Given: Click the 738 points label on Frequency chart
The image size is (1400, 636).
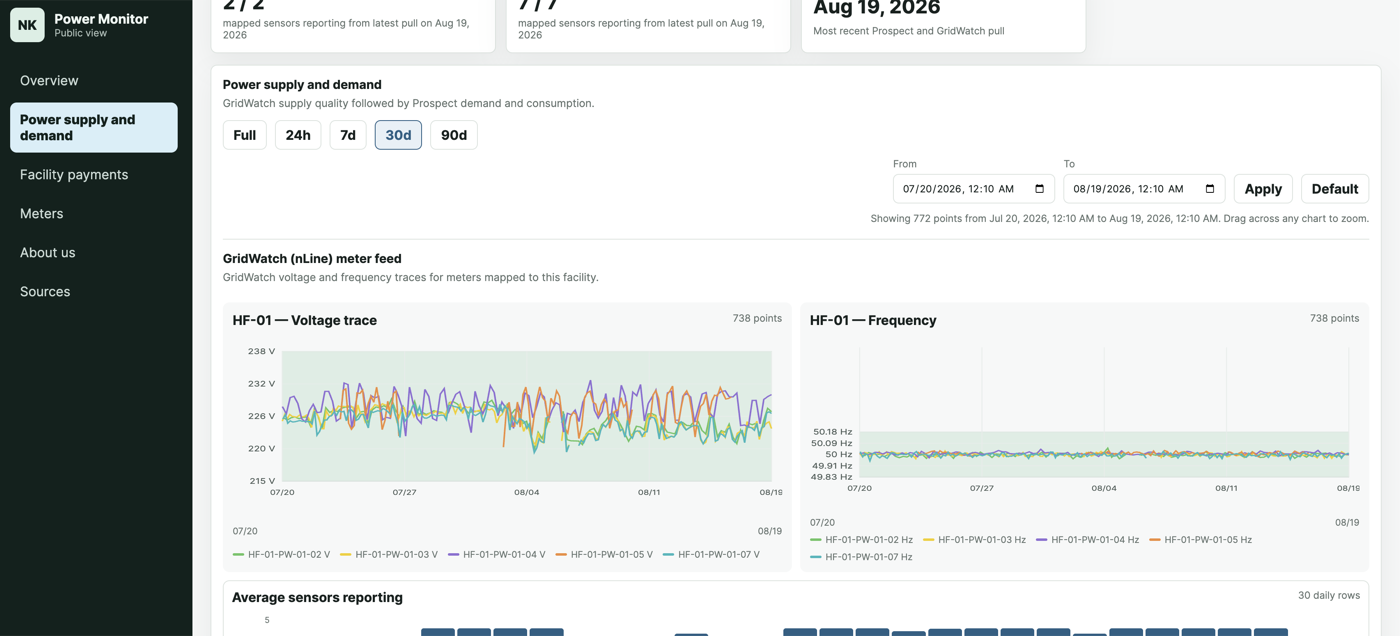Looking at the screenshot, I should pos(1334,319).
